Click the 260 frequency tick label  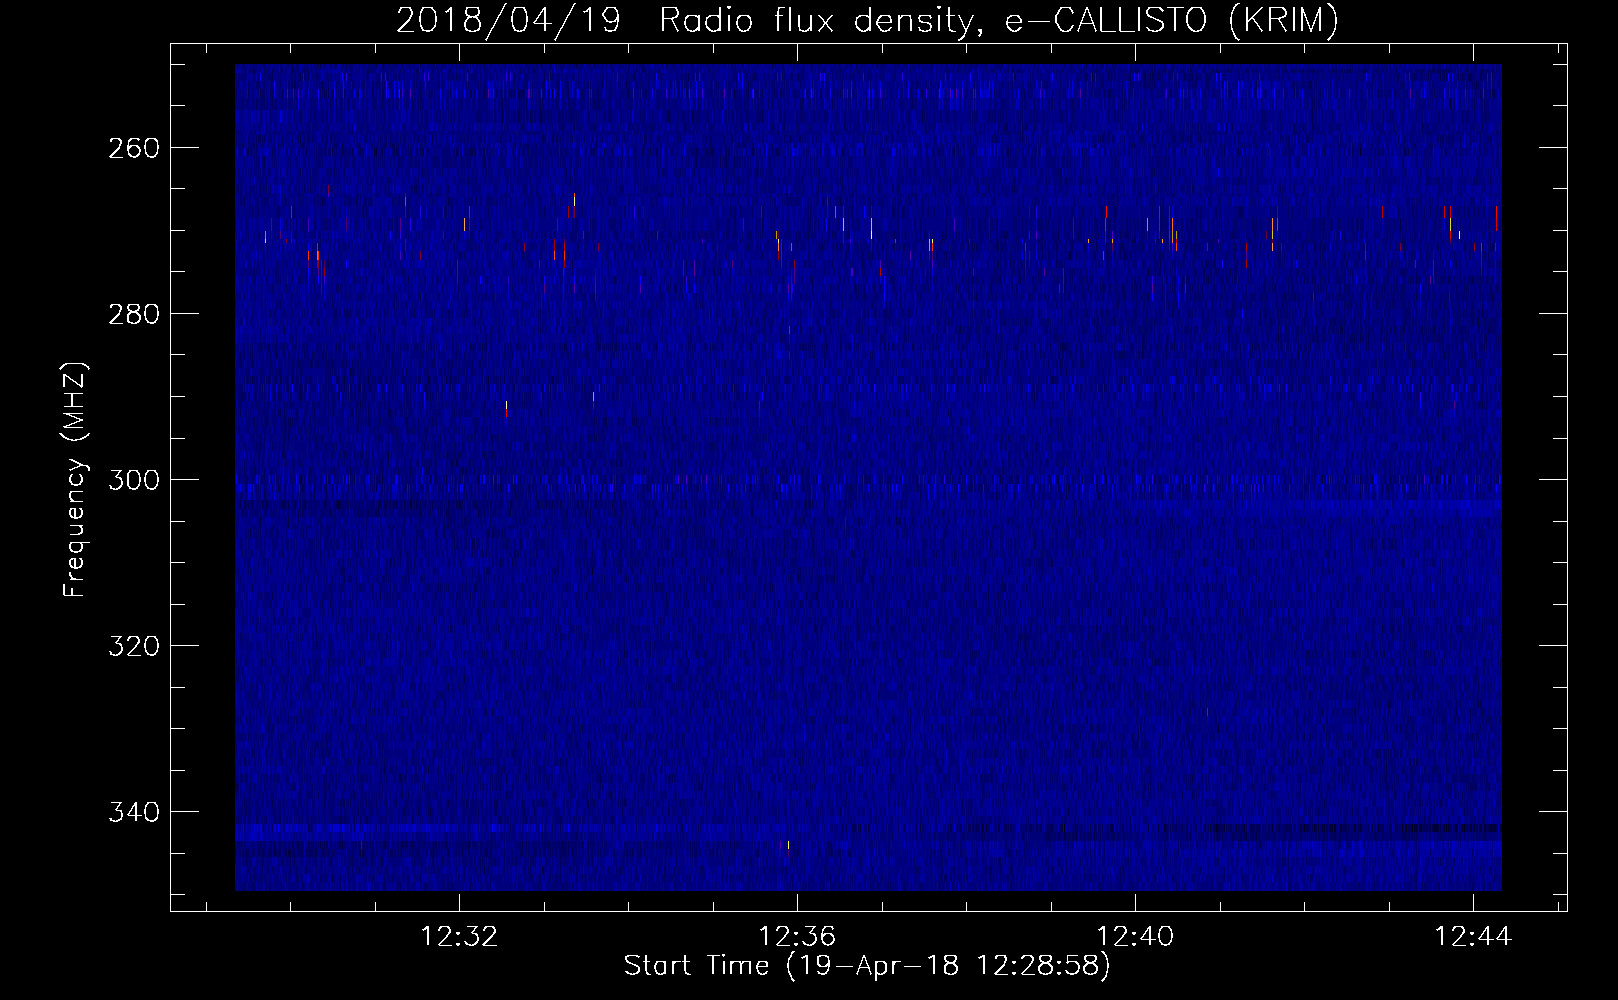(133, 148)
